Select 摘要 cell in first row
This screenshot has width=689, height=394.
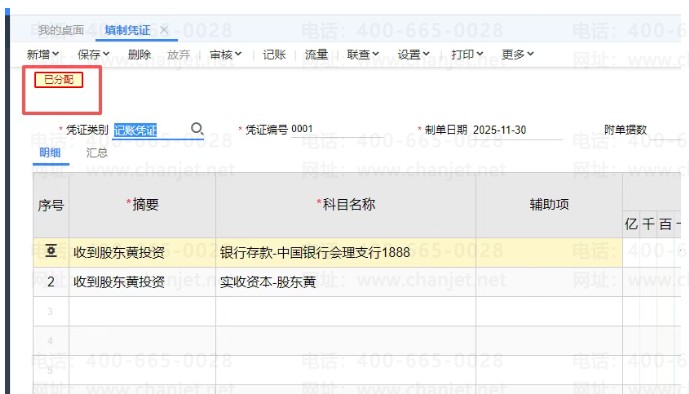point(142,253)
